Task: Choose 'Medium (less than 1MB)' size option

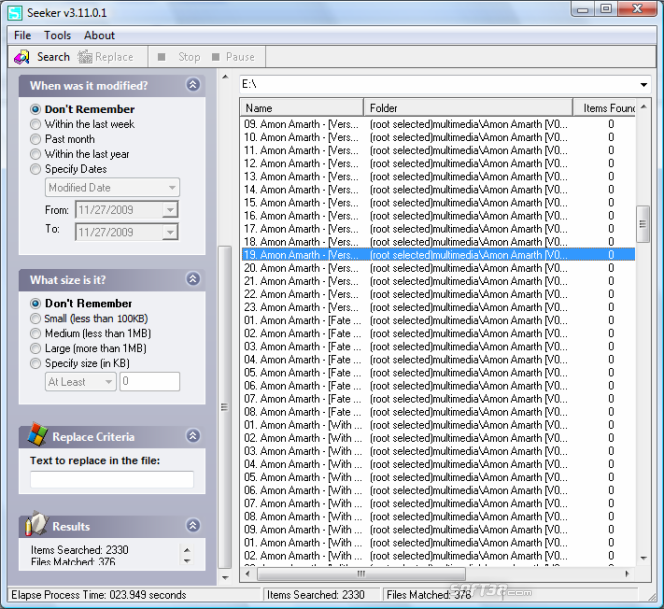Action: [36, 333]
